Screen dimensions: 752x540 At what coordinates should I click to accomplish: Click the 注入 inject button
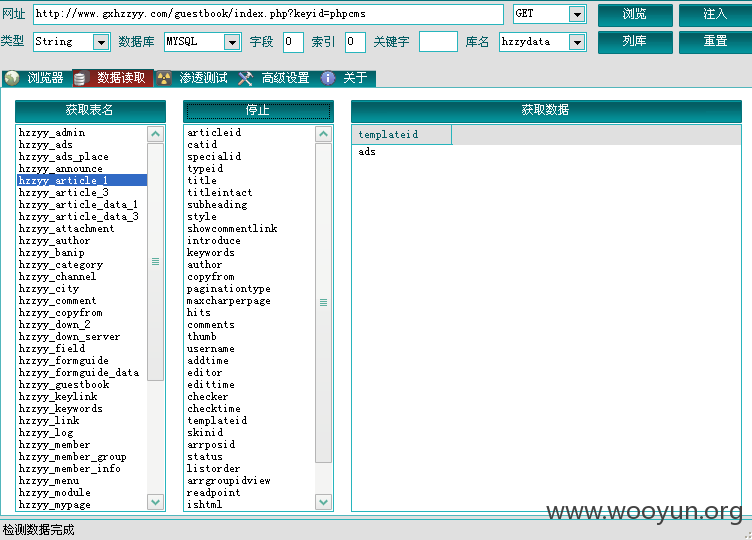pos(716,14)
